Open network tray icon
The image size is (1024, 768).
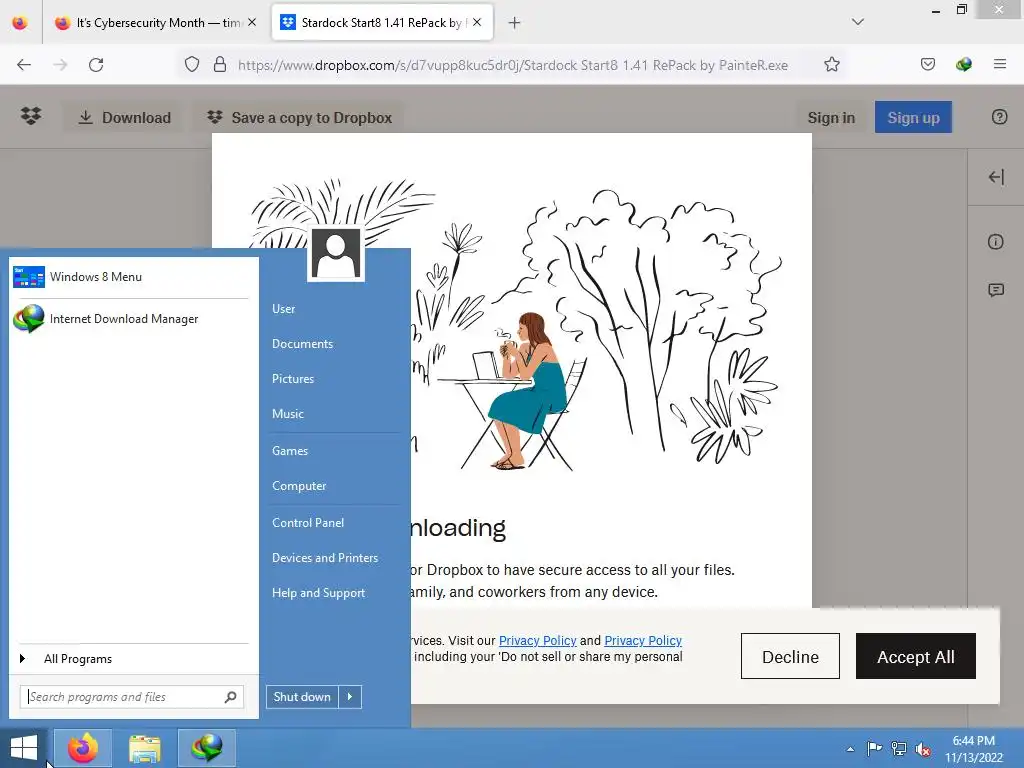pyautogui.click(x=899, y=748)
